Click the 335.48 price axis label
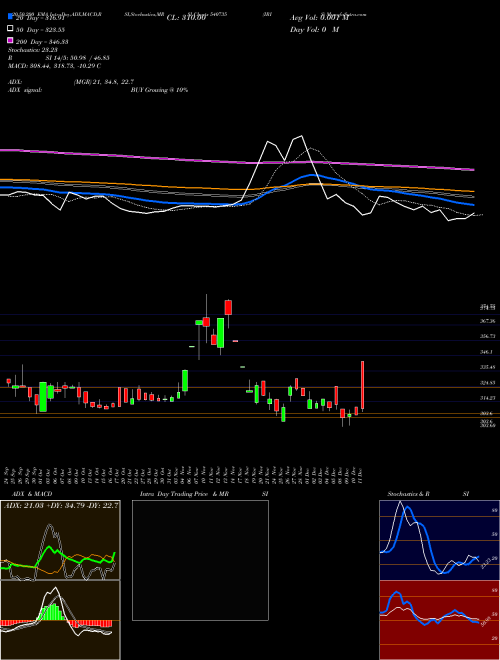500x660 pixels. 488,367
